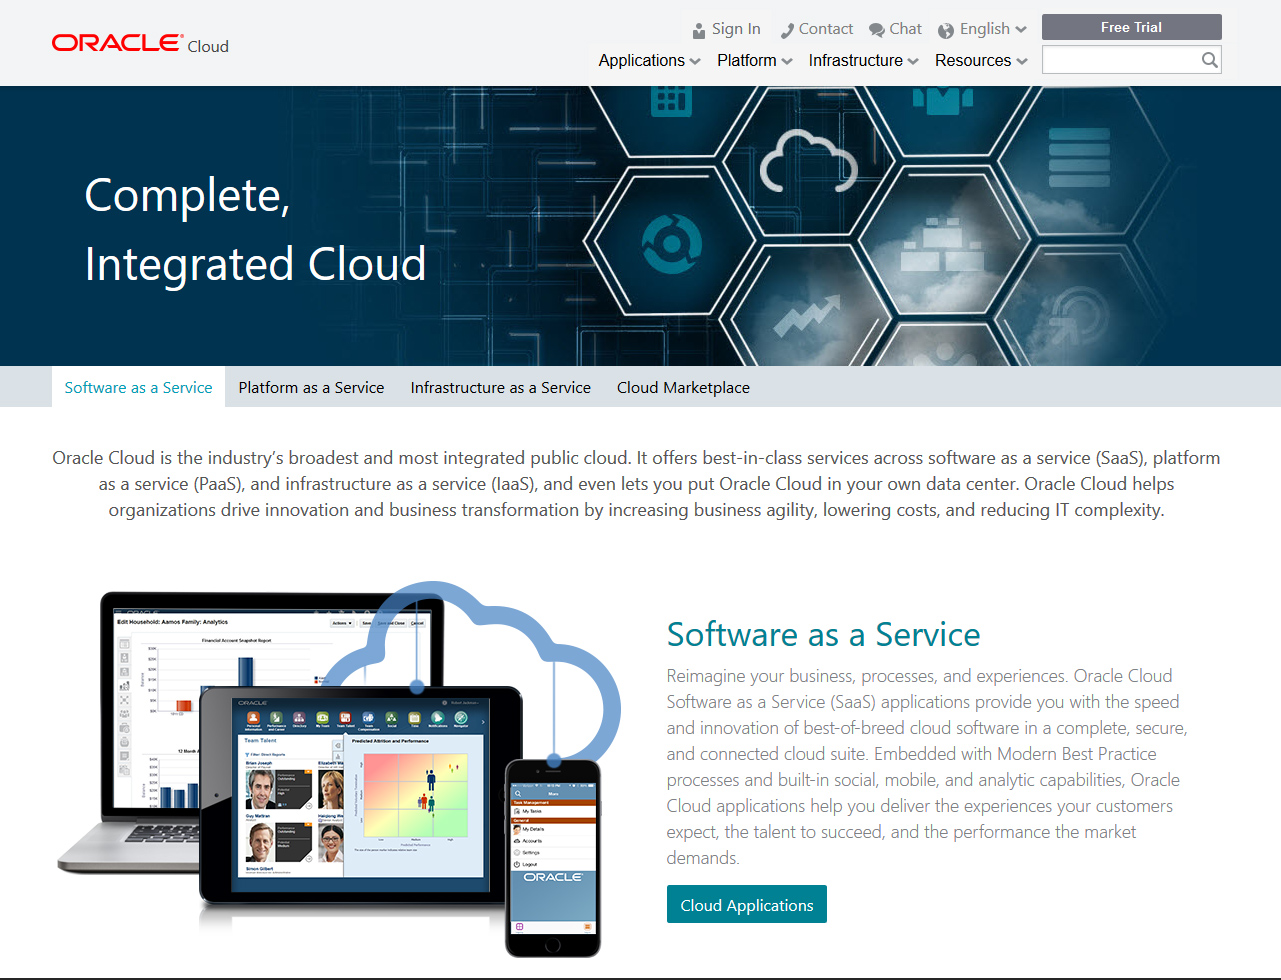Viewport: 1281px width, 980px height.
Task: Start a Chat session
Action: 905,29
